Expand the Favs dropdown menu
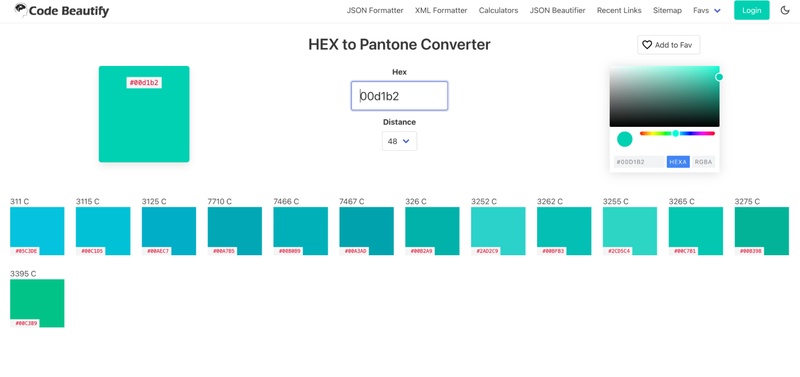This screenshot has height=377, width=800. point(707,10)
